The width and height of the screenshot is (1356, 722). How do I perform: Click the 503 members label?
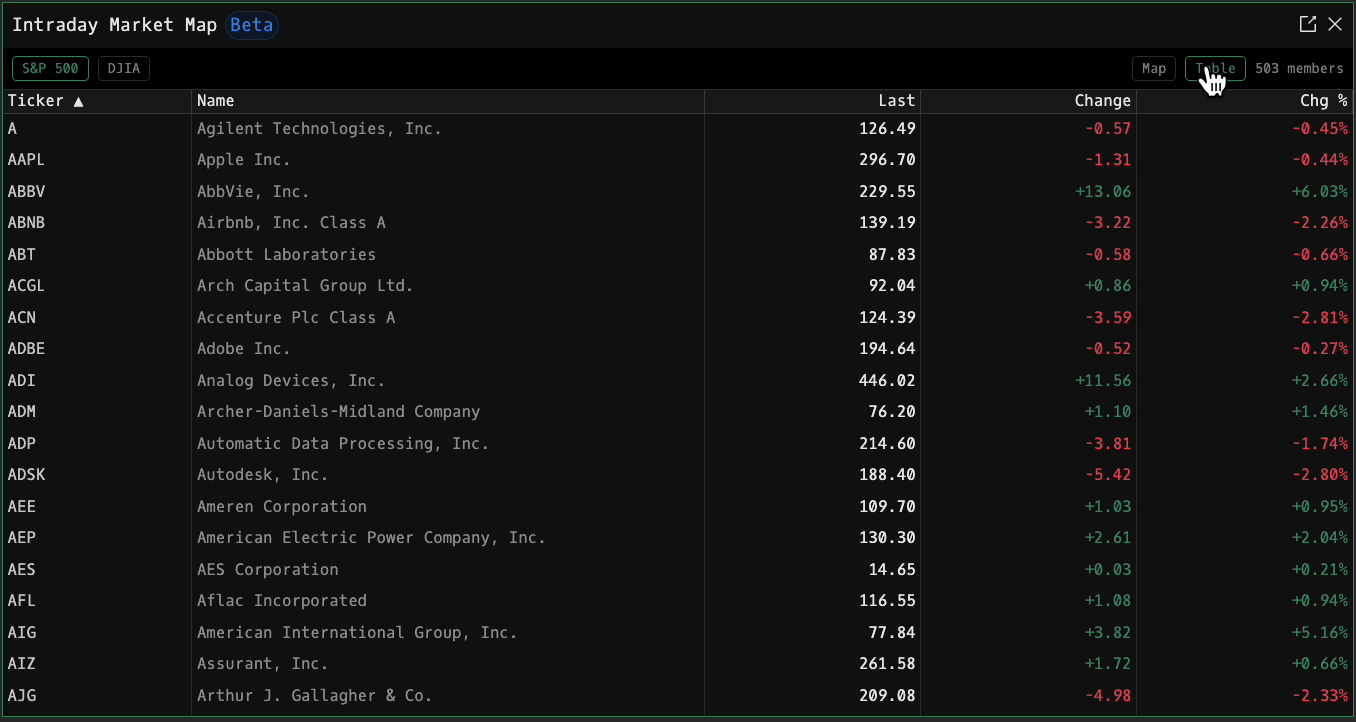[x=1299, y=69]
